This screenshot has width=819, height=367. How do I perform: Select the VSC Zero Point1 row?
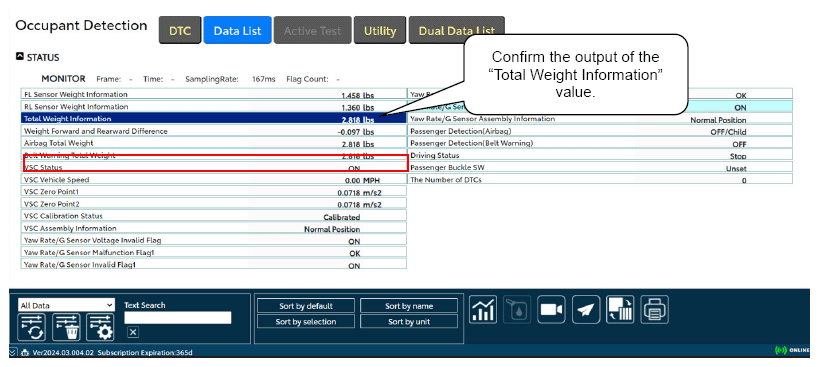coord(214,192)
